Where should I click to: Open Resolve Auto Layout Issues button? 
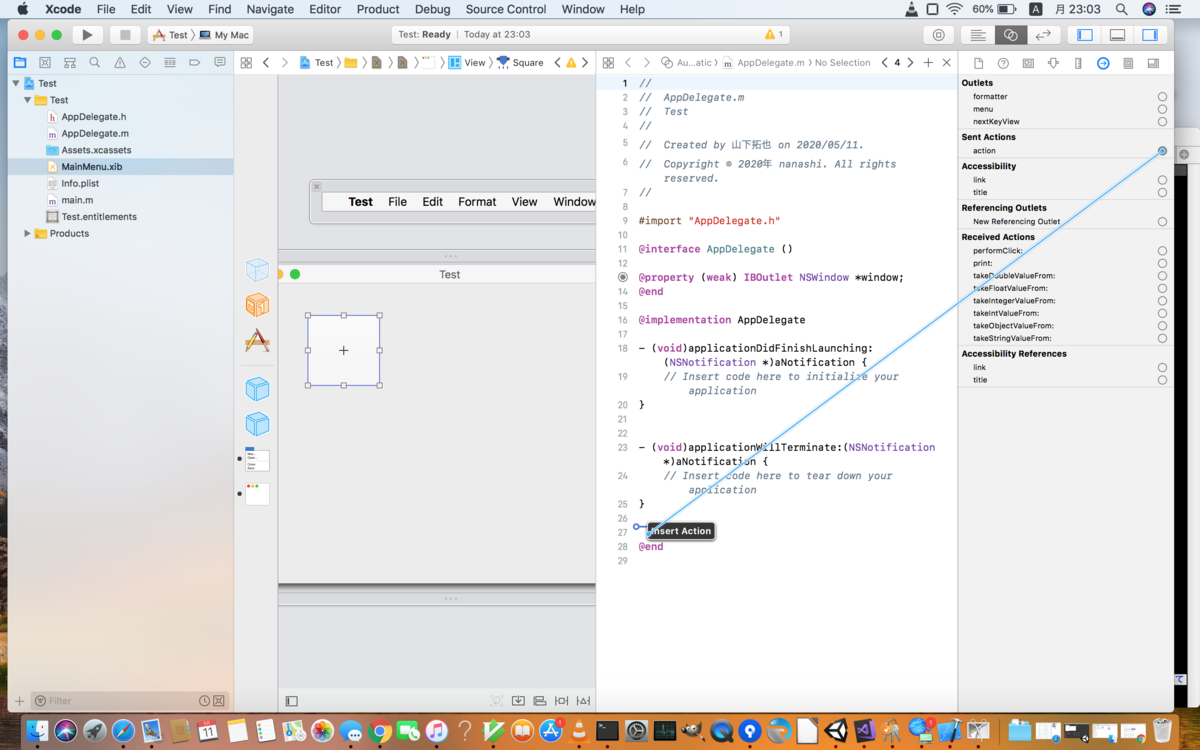(x=584, y=701)
